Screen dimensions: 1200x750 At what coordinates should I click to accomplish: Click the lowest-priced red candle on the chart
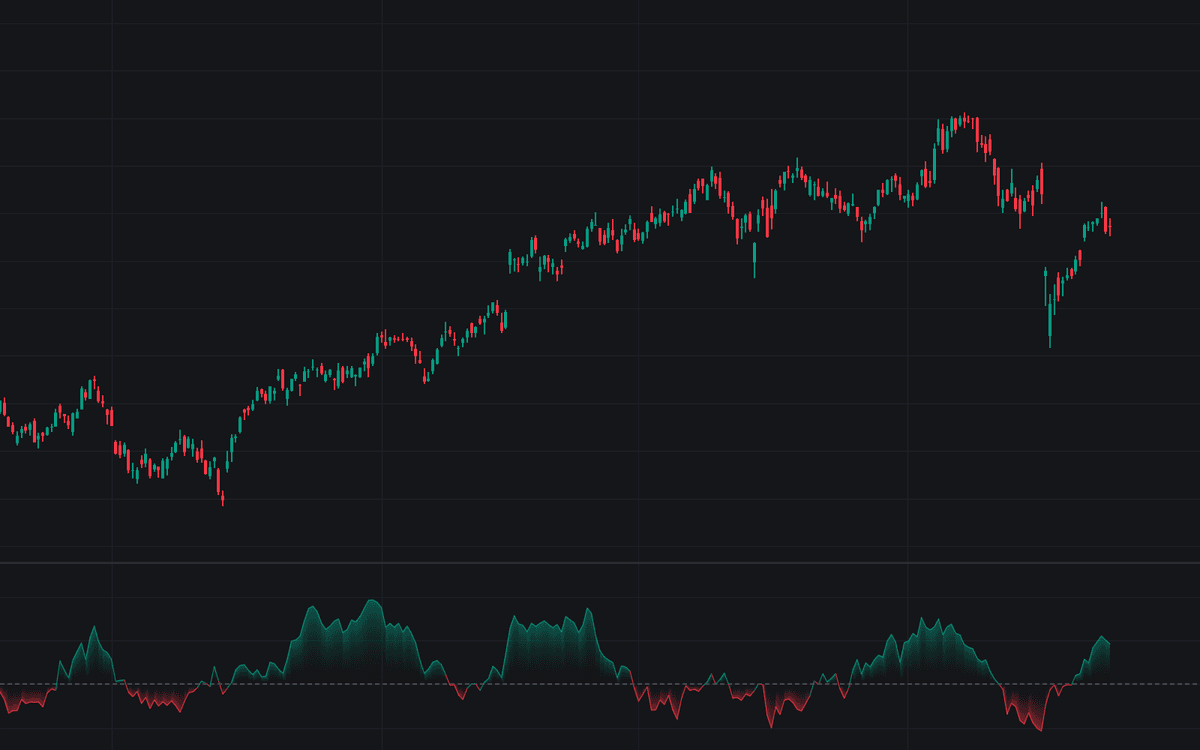pyautogui.click(x=222, y=499)
